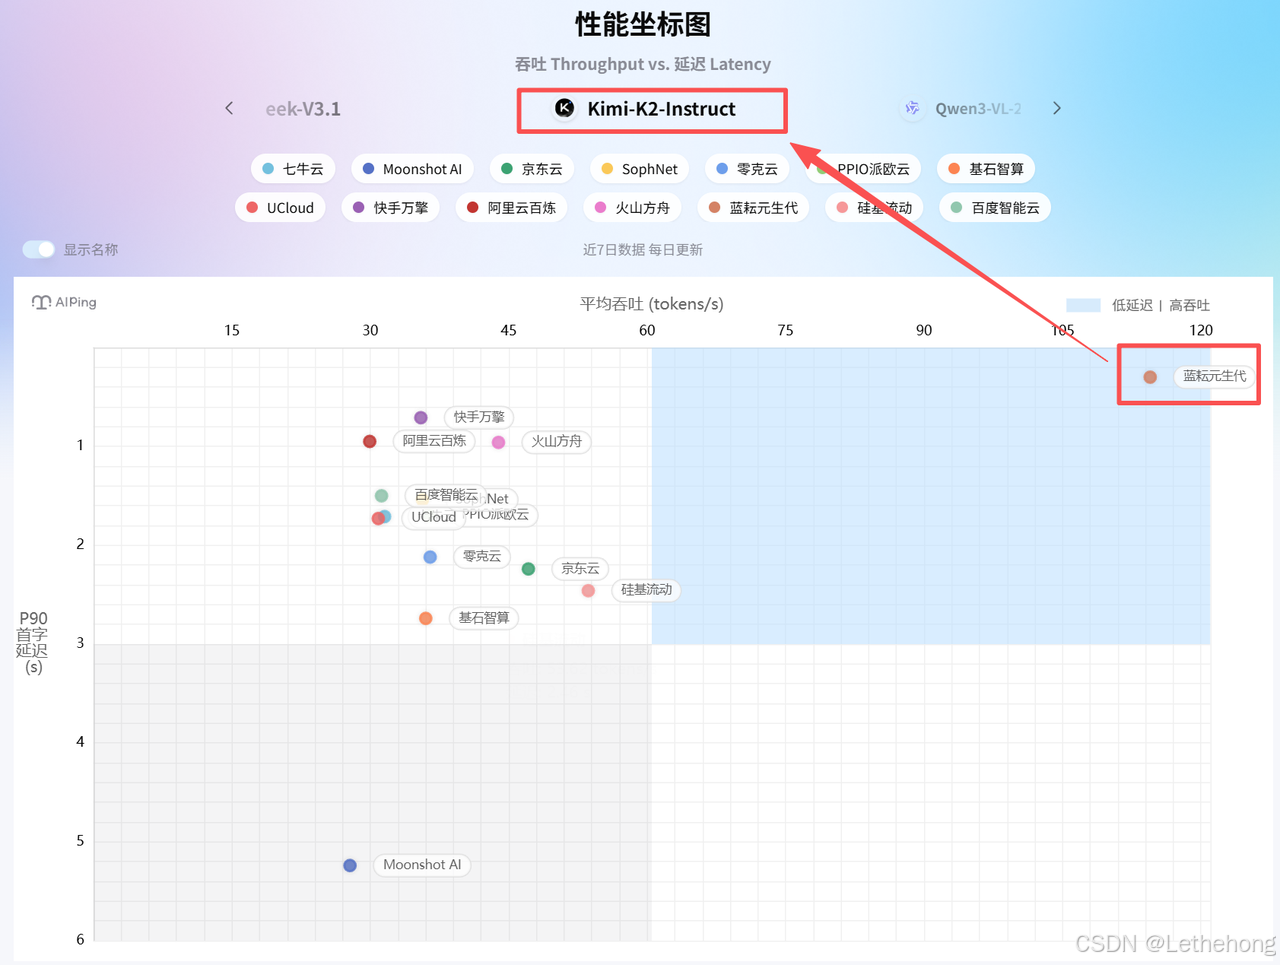The height and width of the screenshot is (965, 1280).
Task: Click the 硅基流动 data point
Action: coord(588,591)
